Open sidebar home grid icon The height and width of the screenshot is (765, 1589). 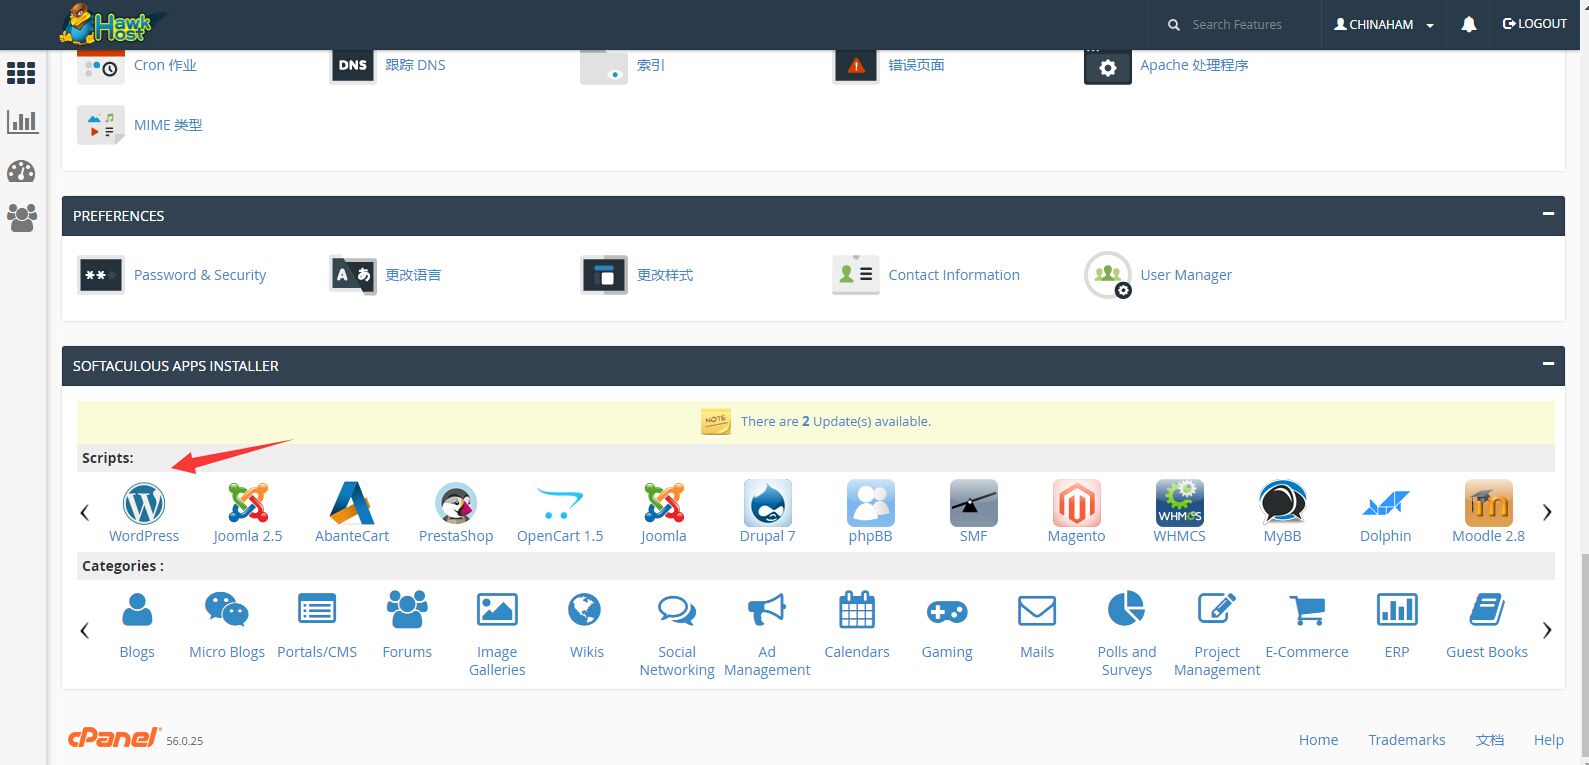pyautogui.click(x=21, y=73)
